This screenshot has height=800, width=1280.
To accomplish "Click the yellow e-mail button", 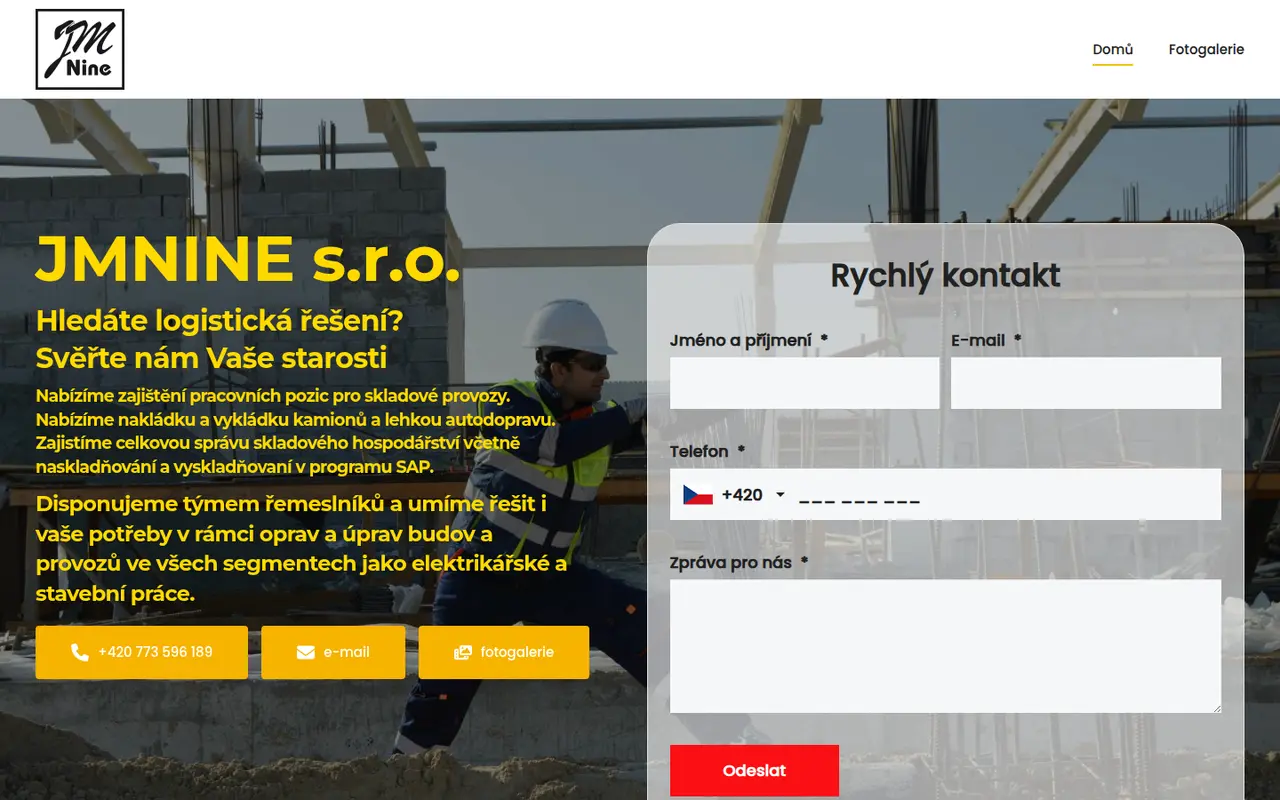I will coord(333,652).
